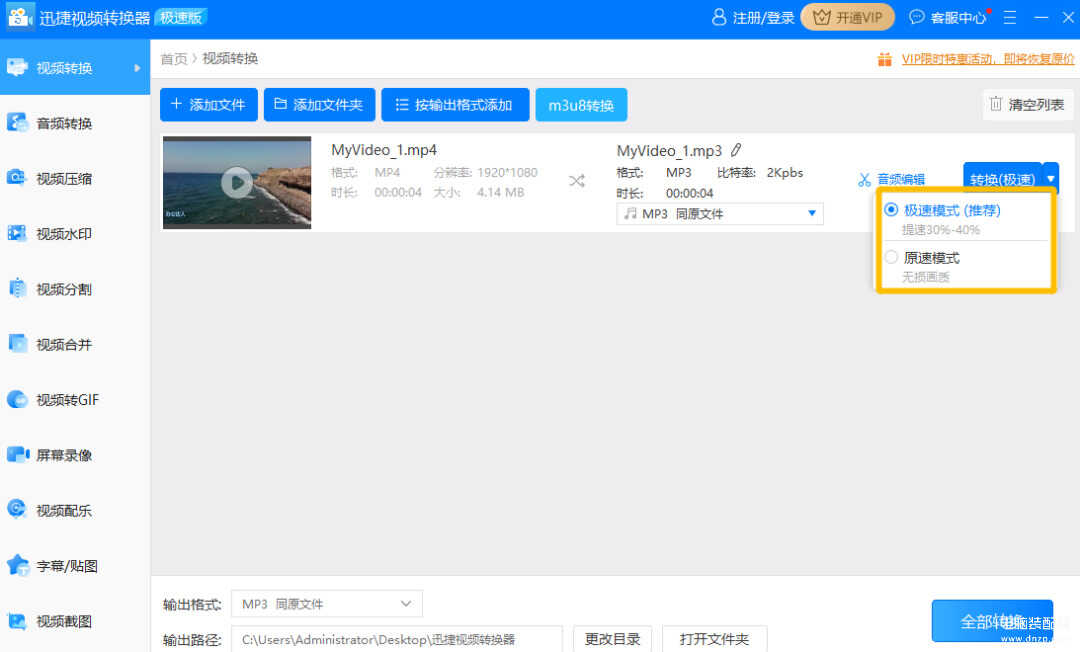
Task: Click the 更改目录 button
Action: click(612, 639)
